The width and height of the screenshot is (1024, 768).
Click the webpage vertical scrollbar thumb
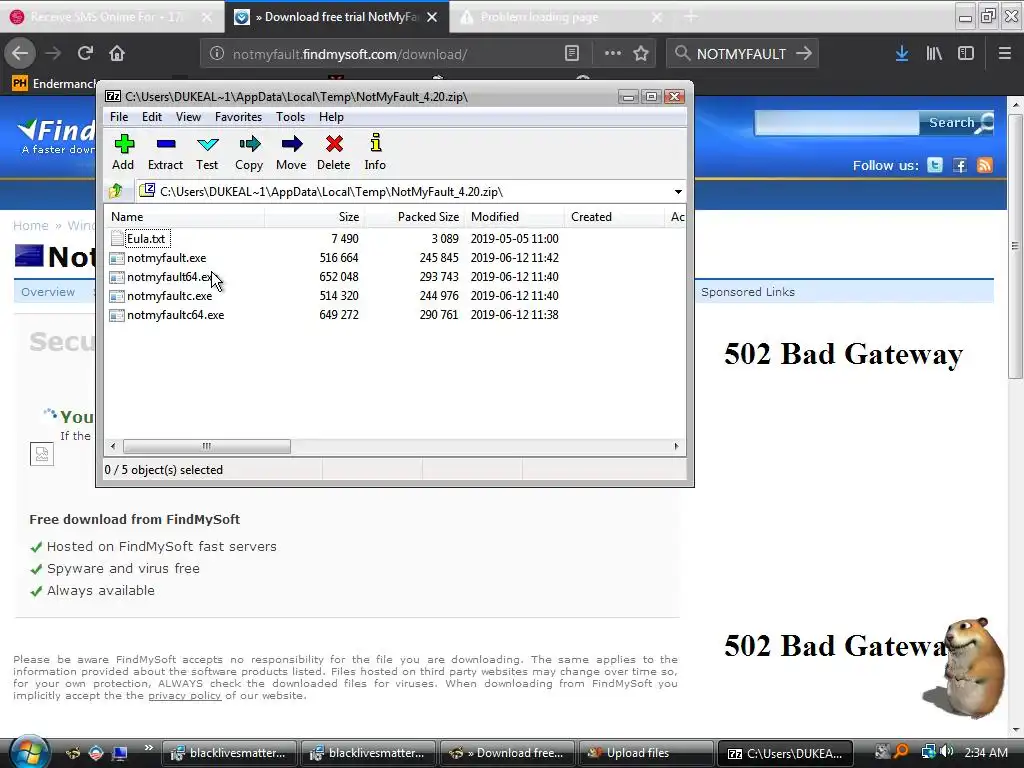point(1015,246)
